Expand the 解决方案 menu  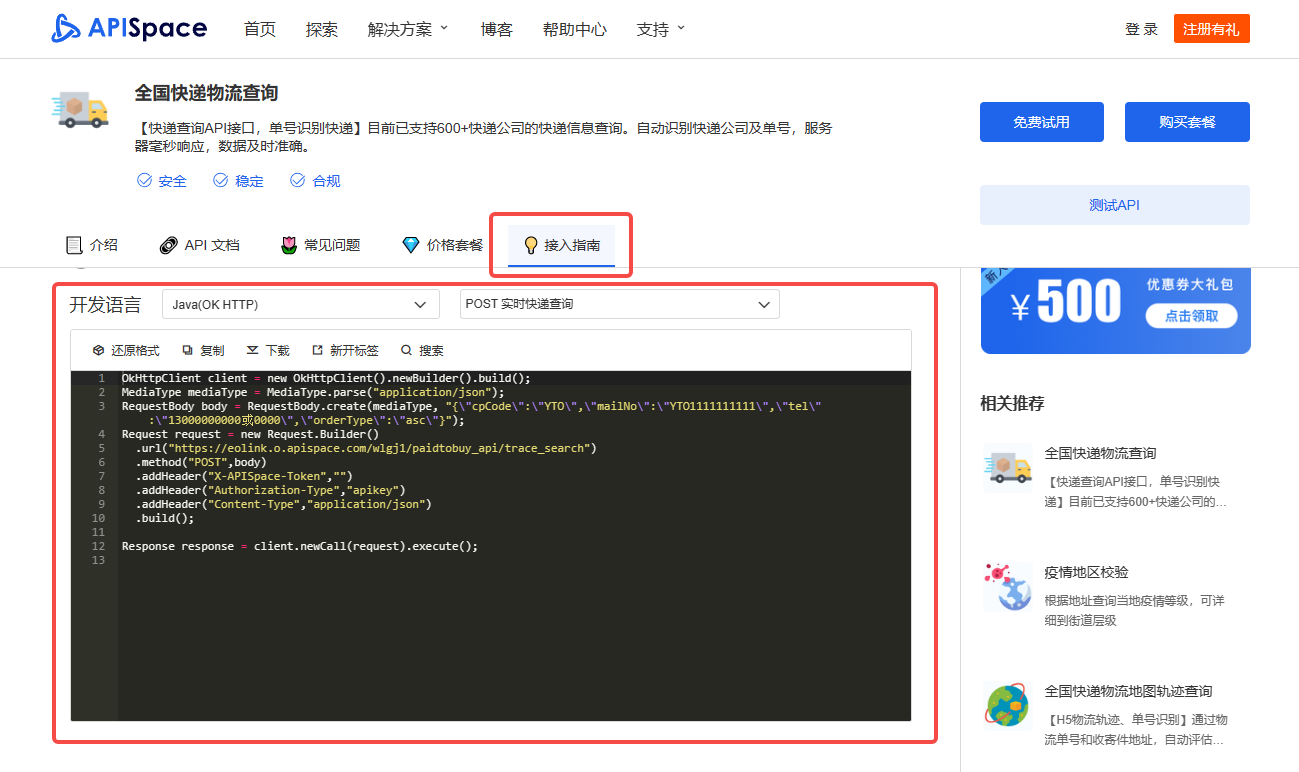click(x=409, y=29)
